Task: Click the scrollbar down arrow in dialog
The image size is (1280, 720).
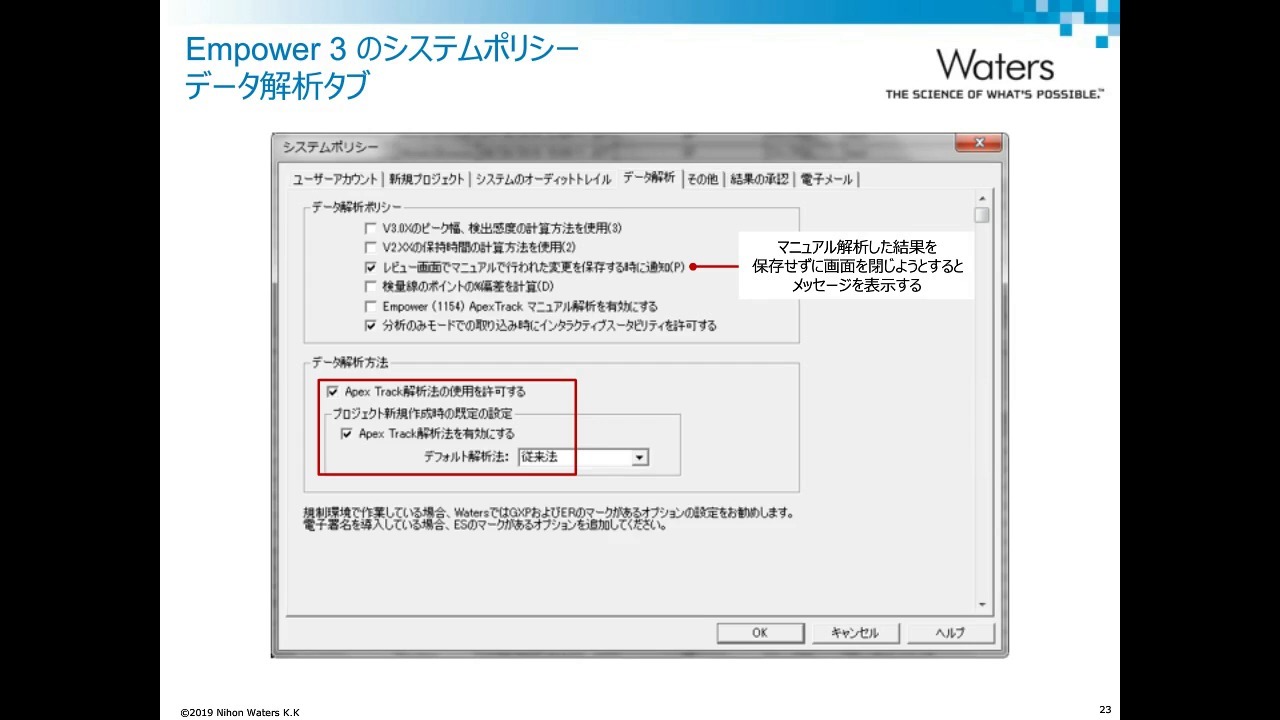Action: click(x=982, y=605)
